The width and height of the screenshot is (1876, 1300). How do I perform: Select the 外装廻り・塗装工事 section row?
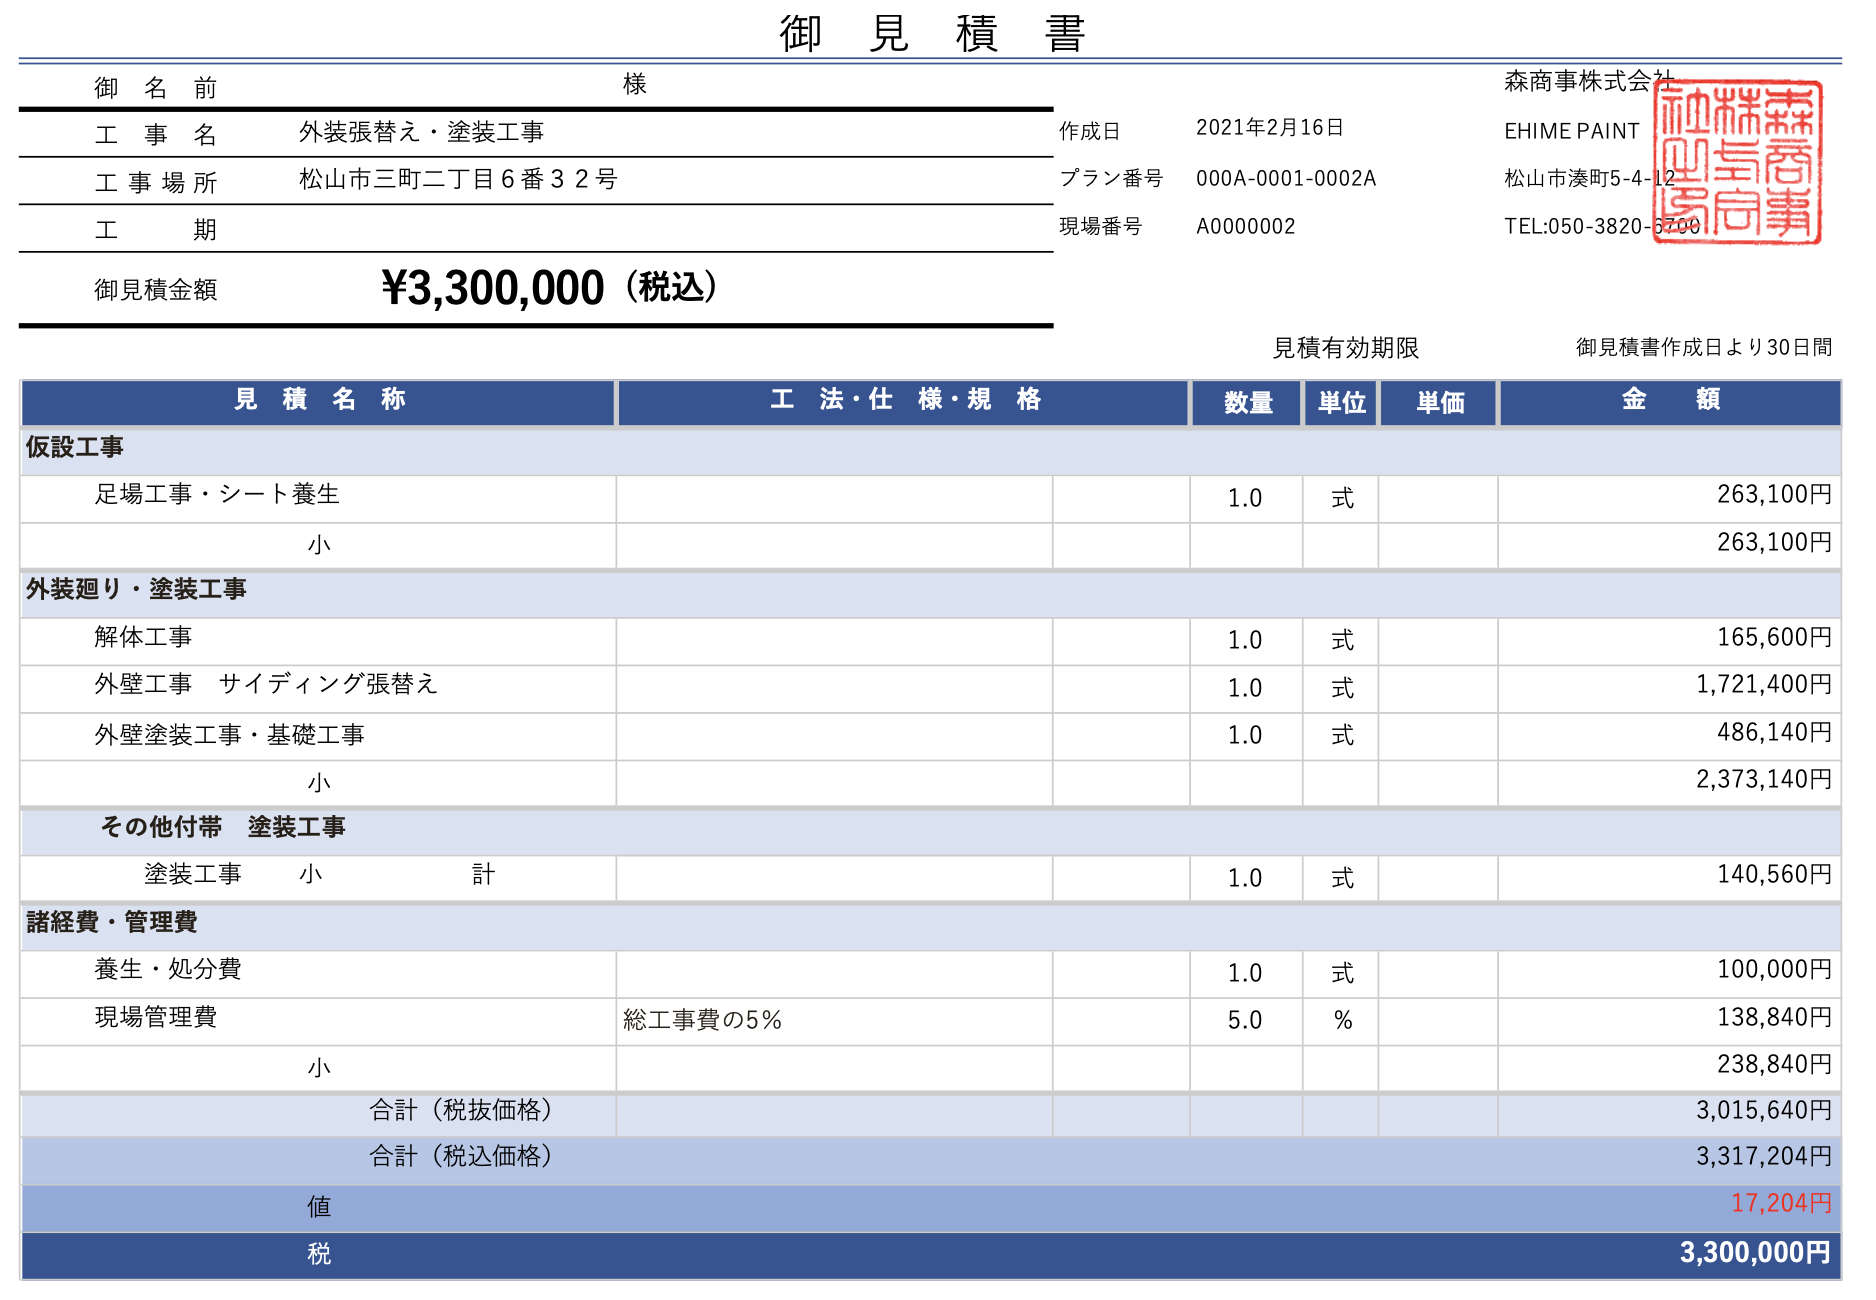click(x=930, y=593)
